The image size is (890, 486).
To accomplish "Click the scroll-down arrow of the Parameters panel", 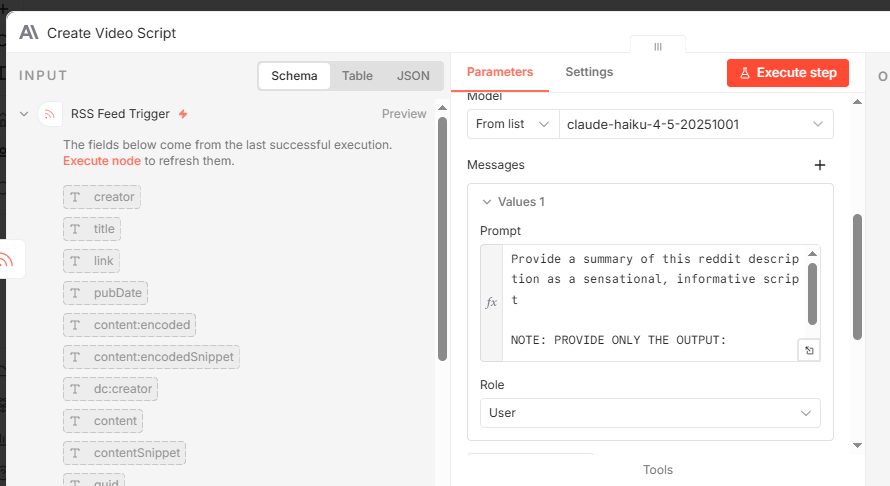I will 857,445.
